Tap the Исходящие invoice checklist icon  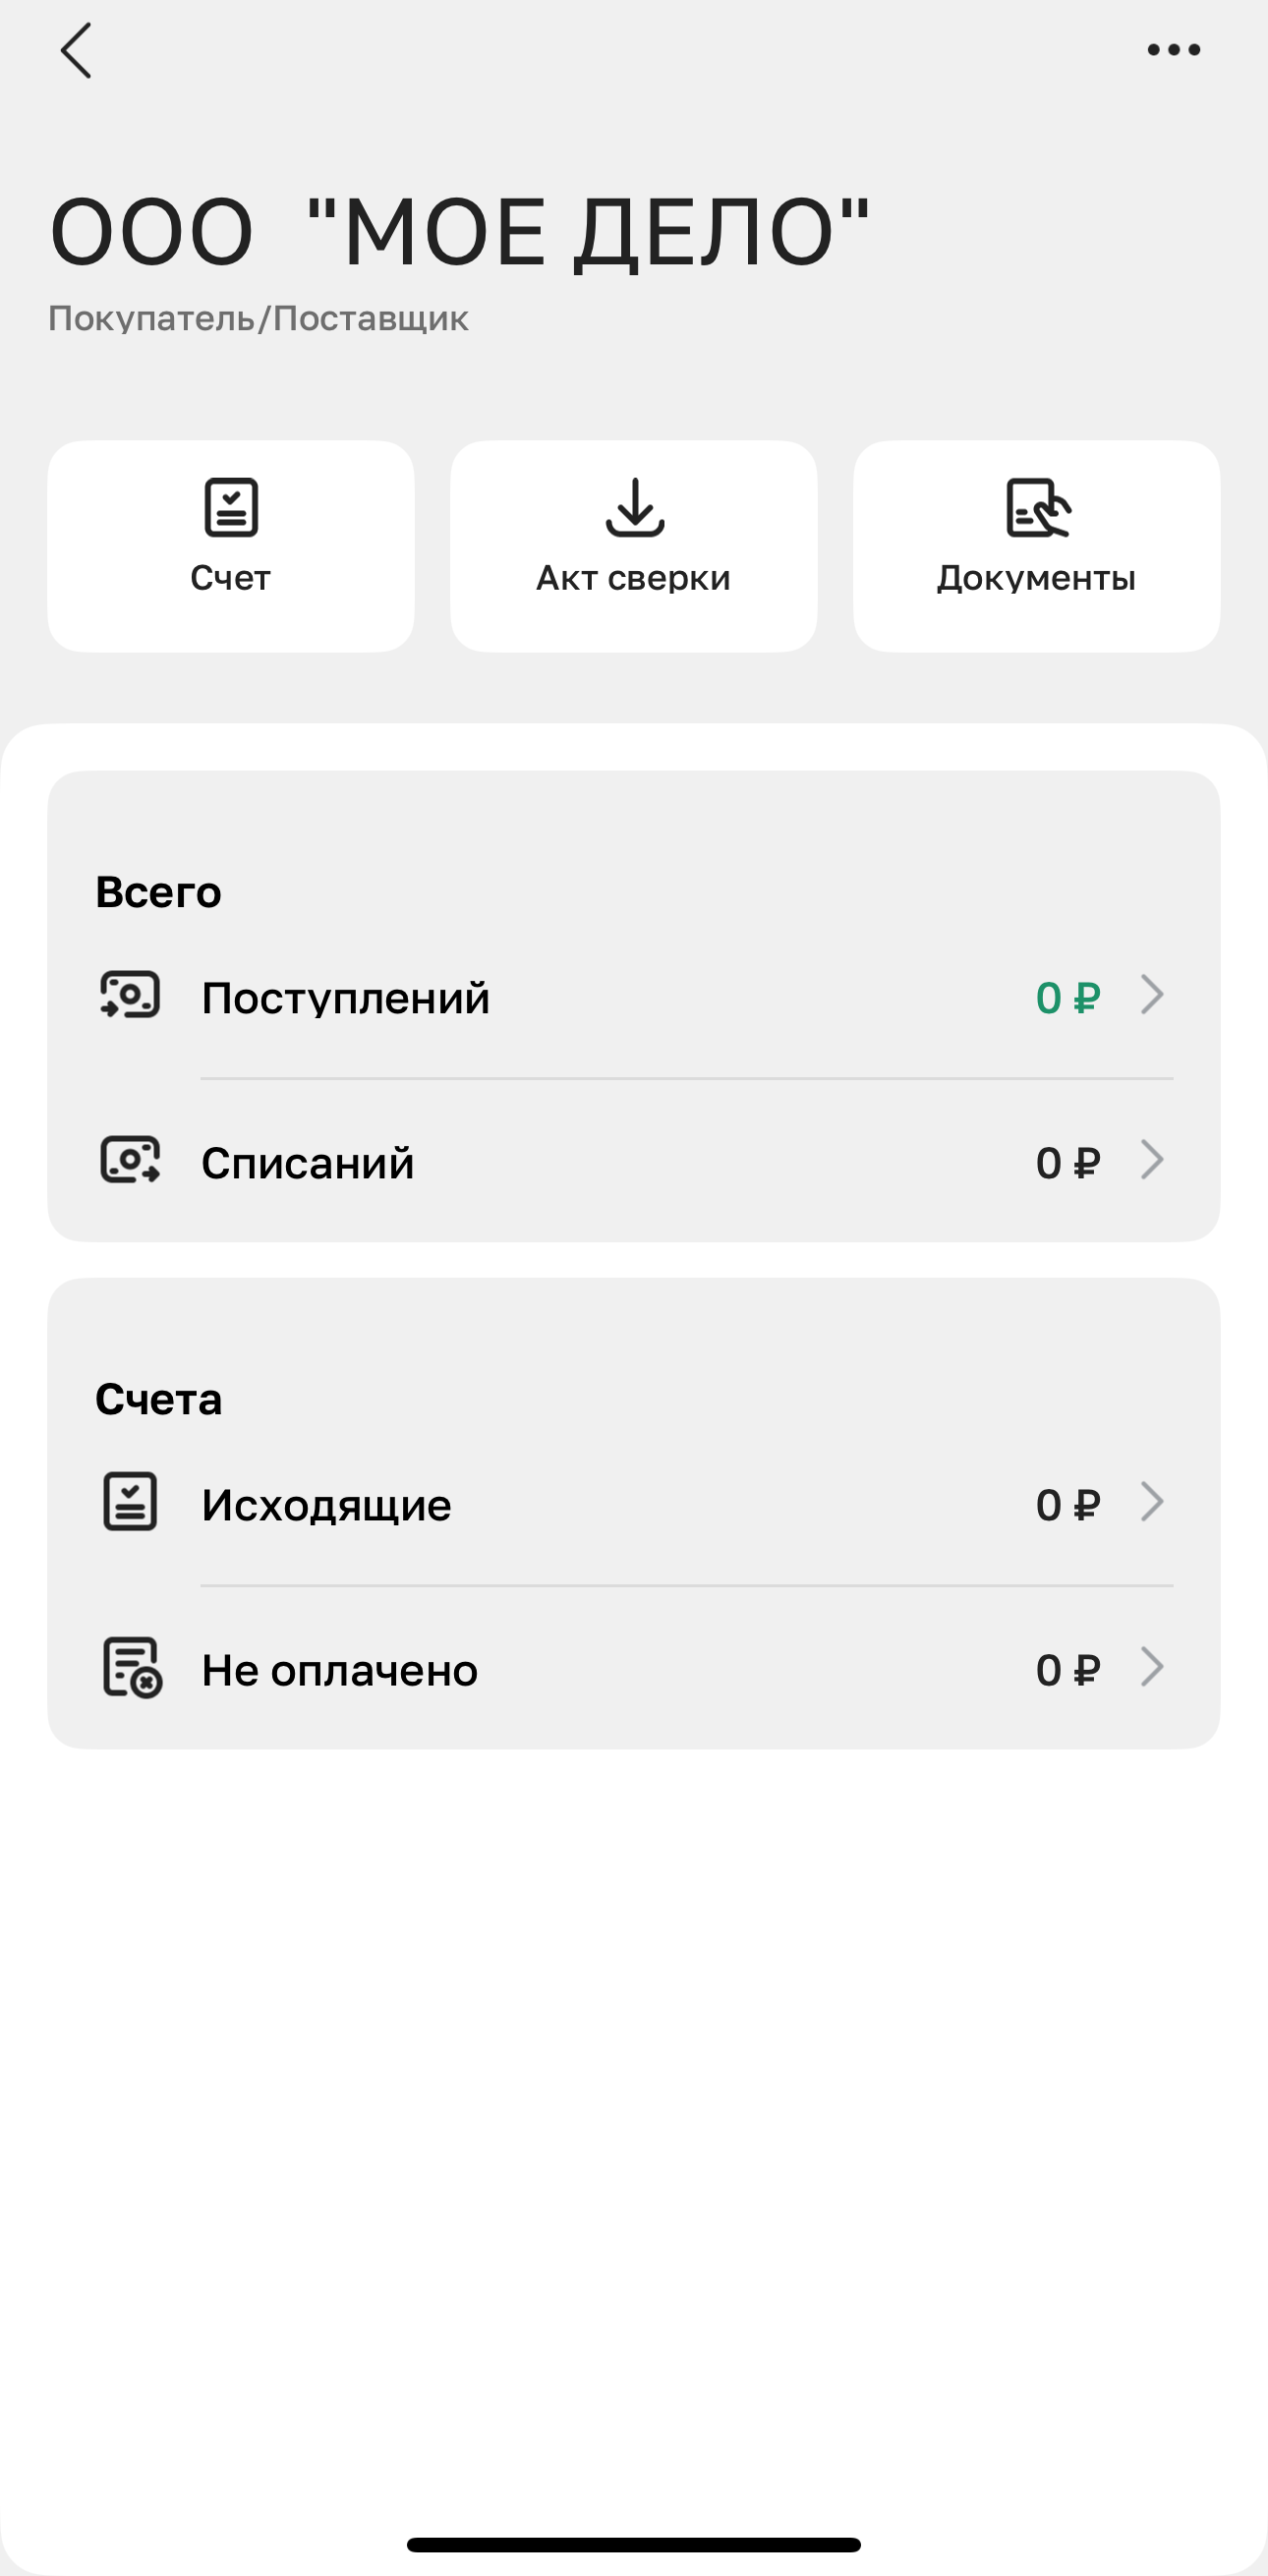130,1502
